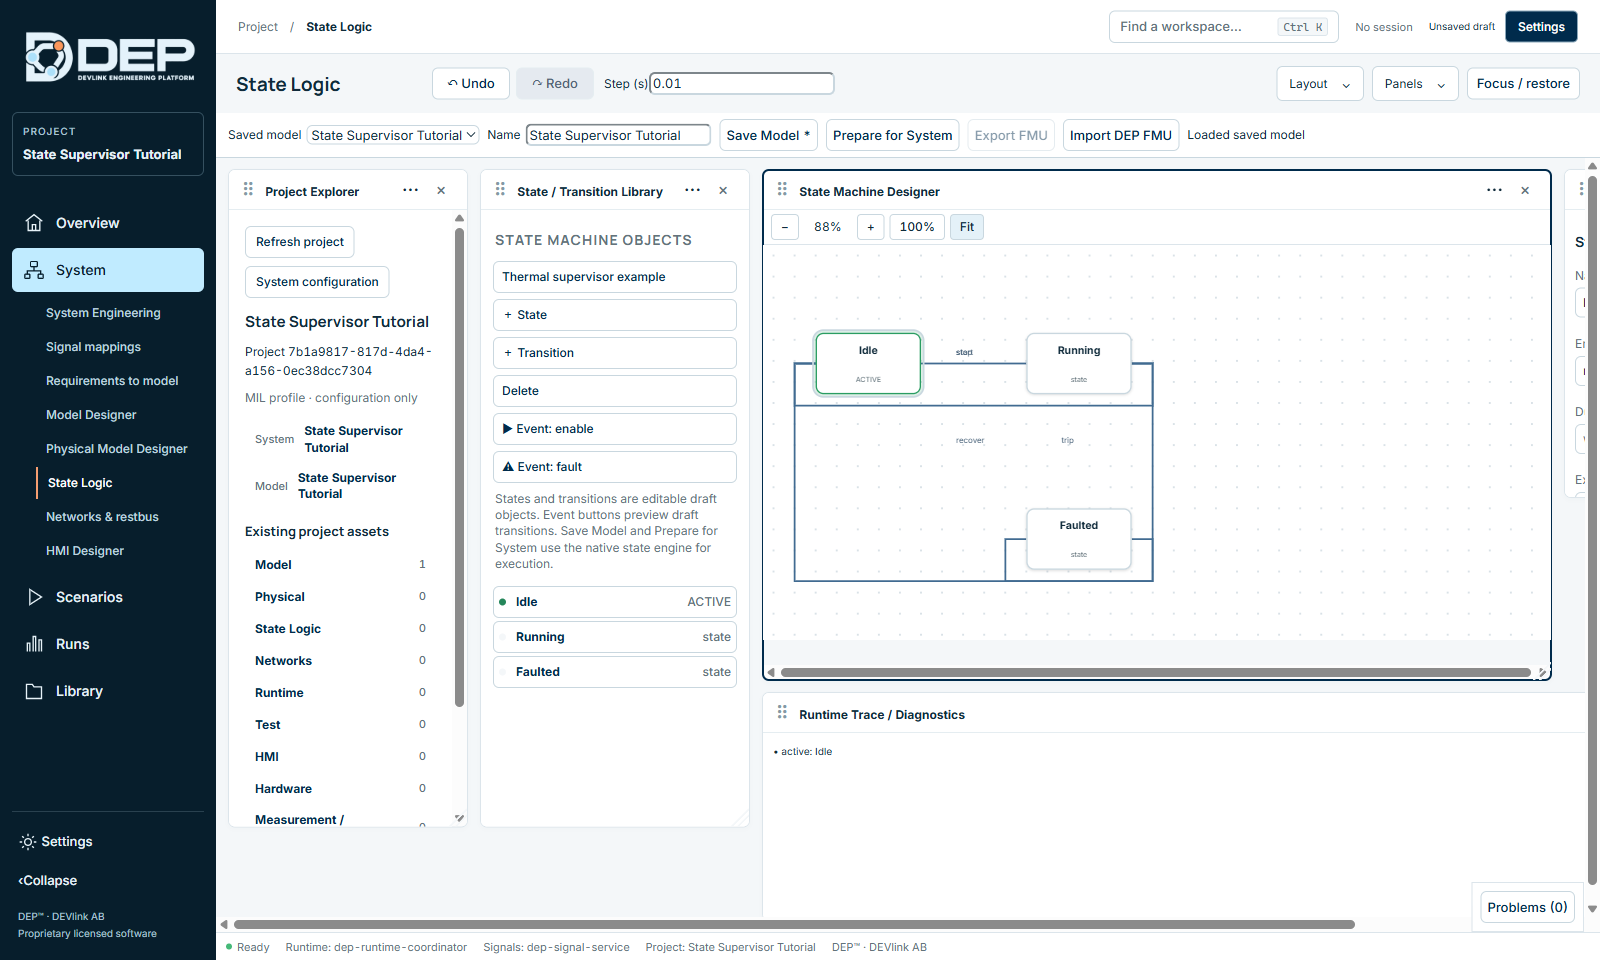Trigger Event: enable button
Screen dimensions: 1600x960
point(615,429)
